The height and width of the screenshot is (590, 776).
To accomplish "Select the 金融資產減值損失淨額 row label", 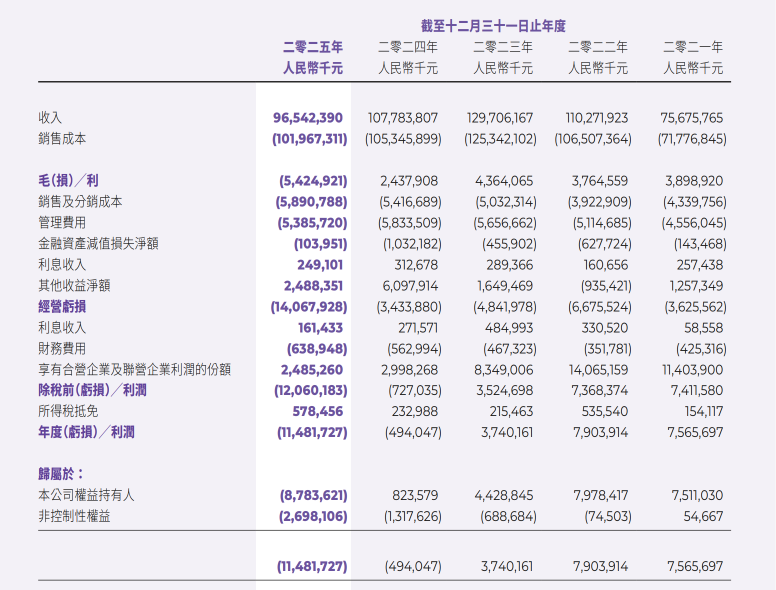I will tap(98, 244).
